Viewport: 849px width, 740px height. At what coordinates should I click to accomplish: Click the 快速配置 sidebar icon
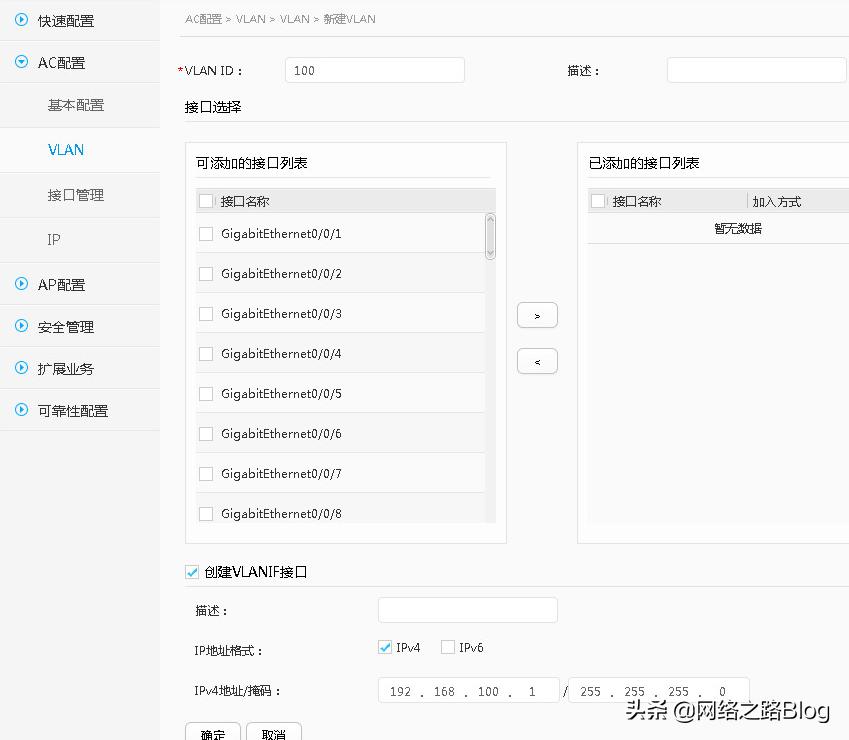pos(22,18)
